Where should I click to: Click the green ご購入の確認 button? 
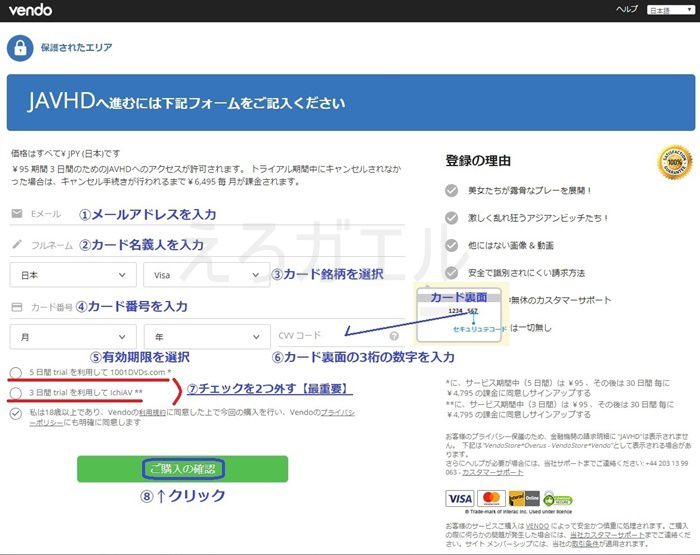(x=183, y=469)
